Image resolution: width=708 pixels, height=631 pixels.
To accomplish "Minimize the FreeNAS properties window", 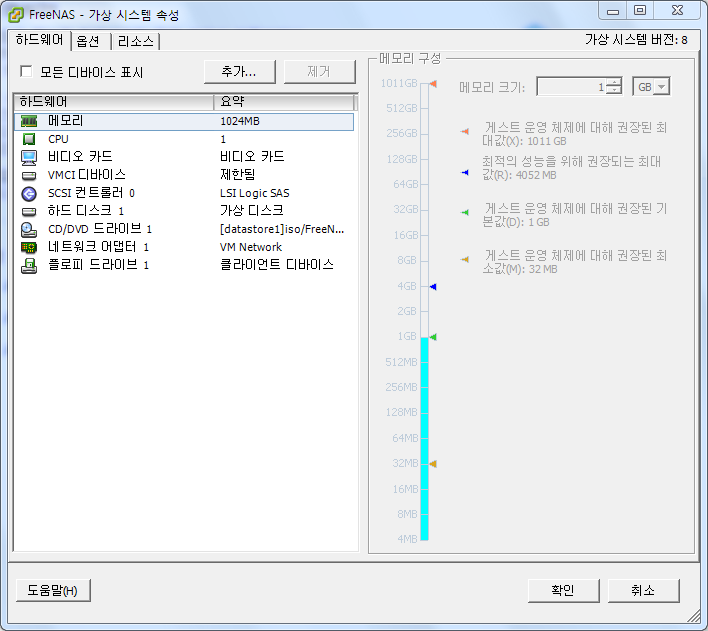I will tap(613, 11).
